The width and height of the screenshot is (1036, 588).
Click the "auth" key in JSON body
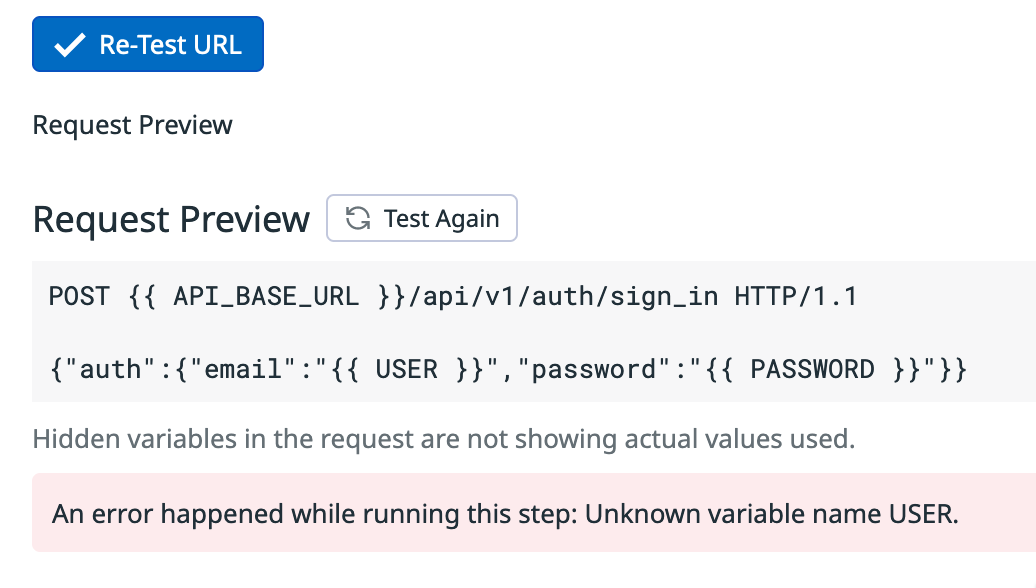(x=110, y=369)
